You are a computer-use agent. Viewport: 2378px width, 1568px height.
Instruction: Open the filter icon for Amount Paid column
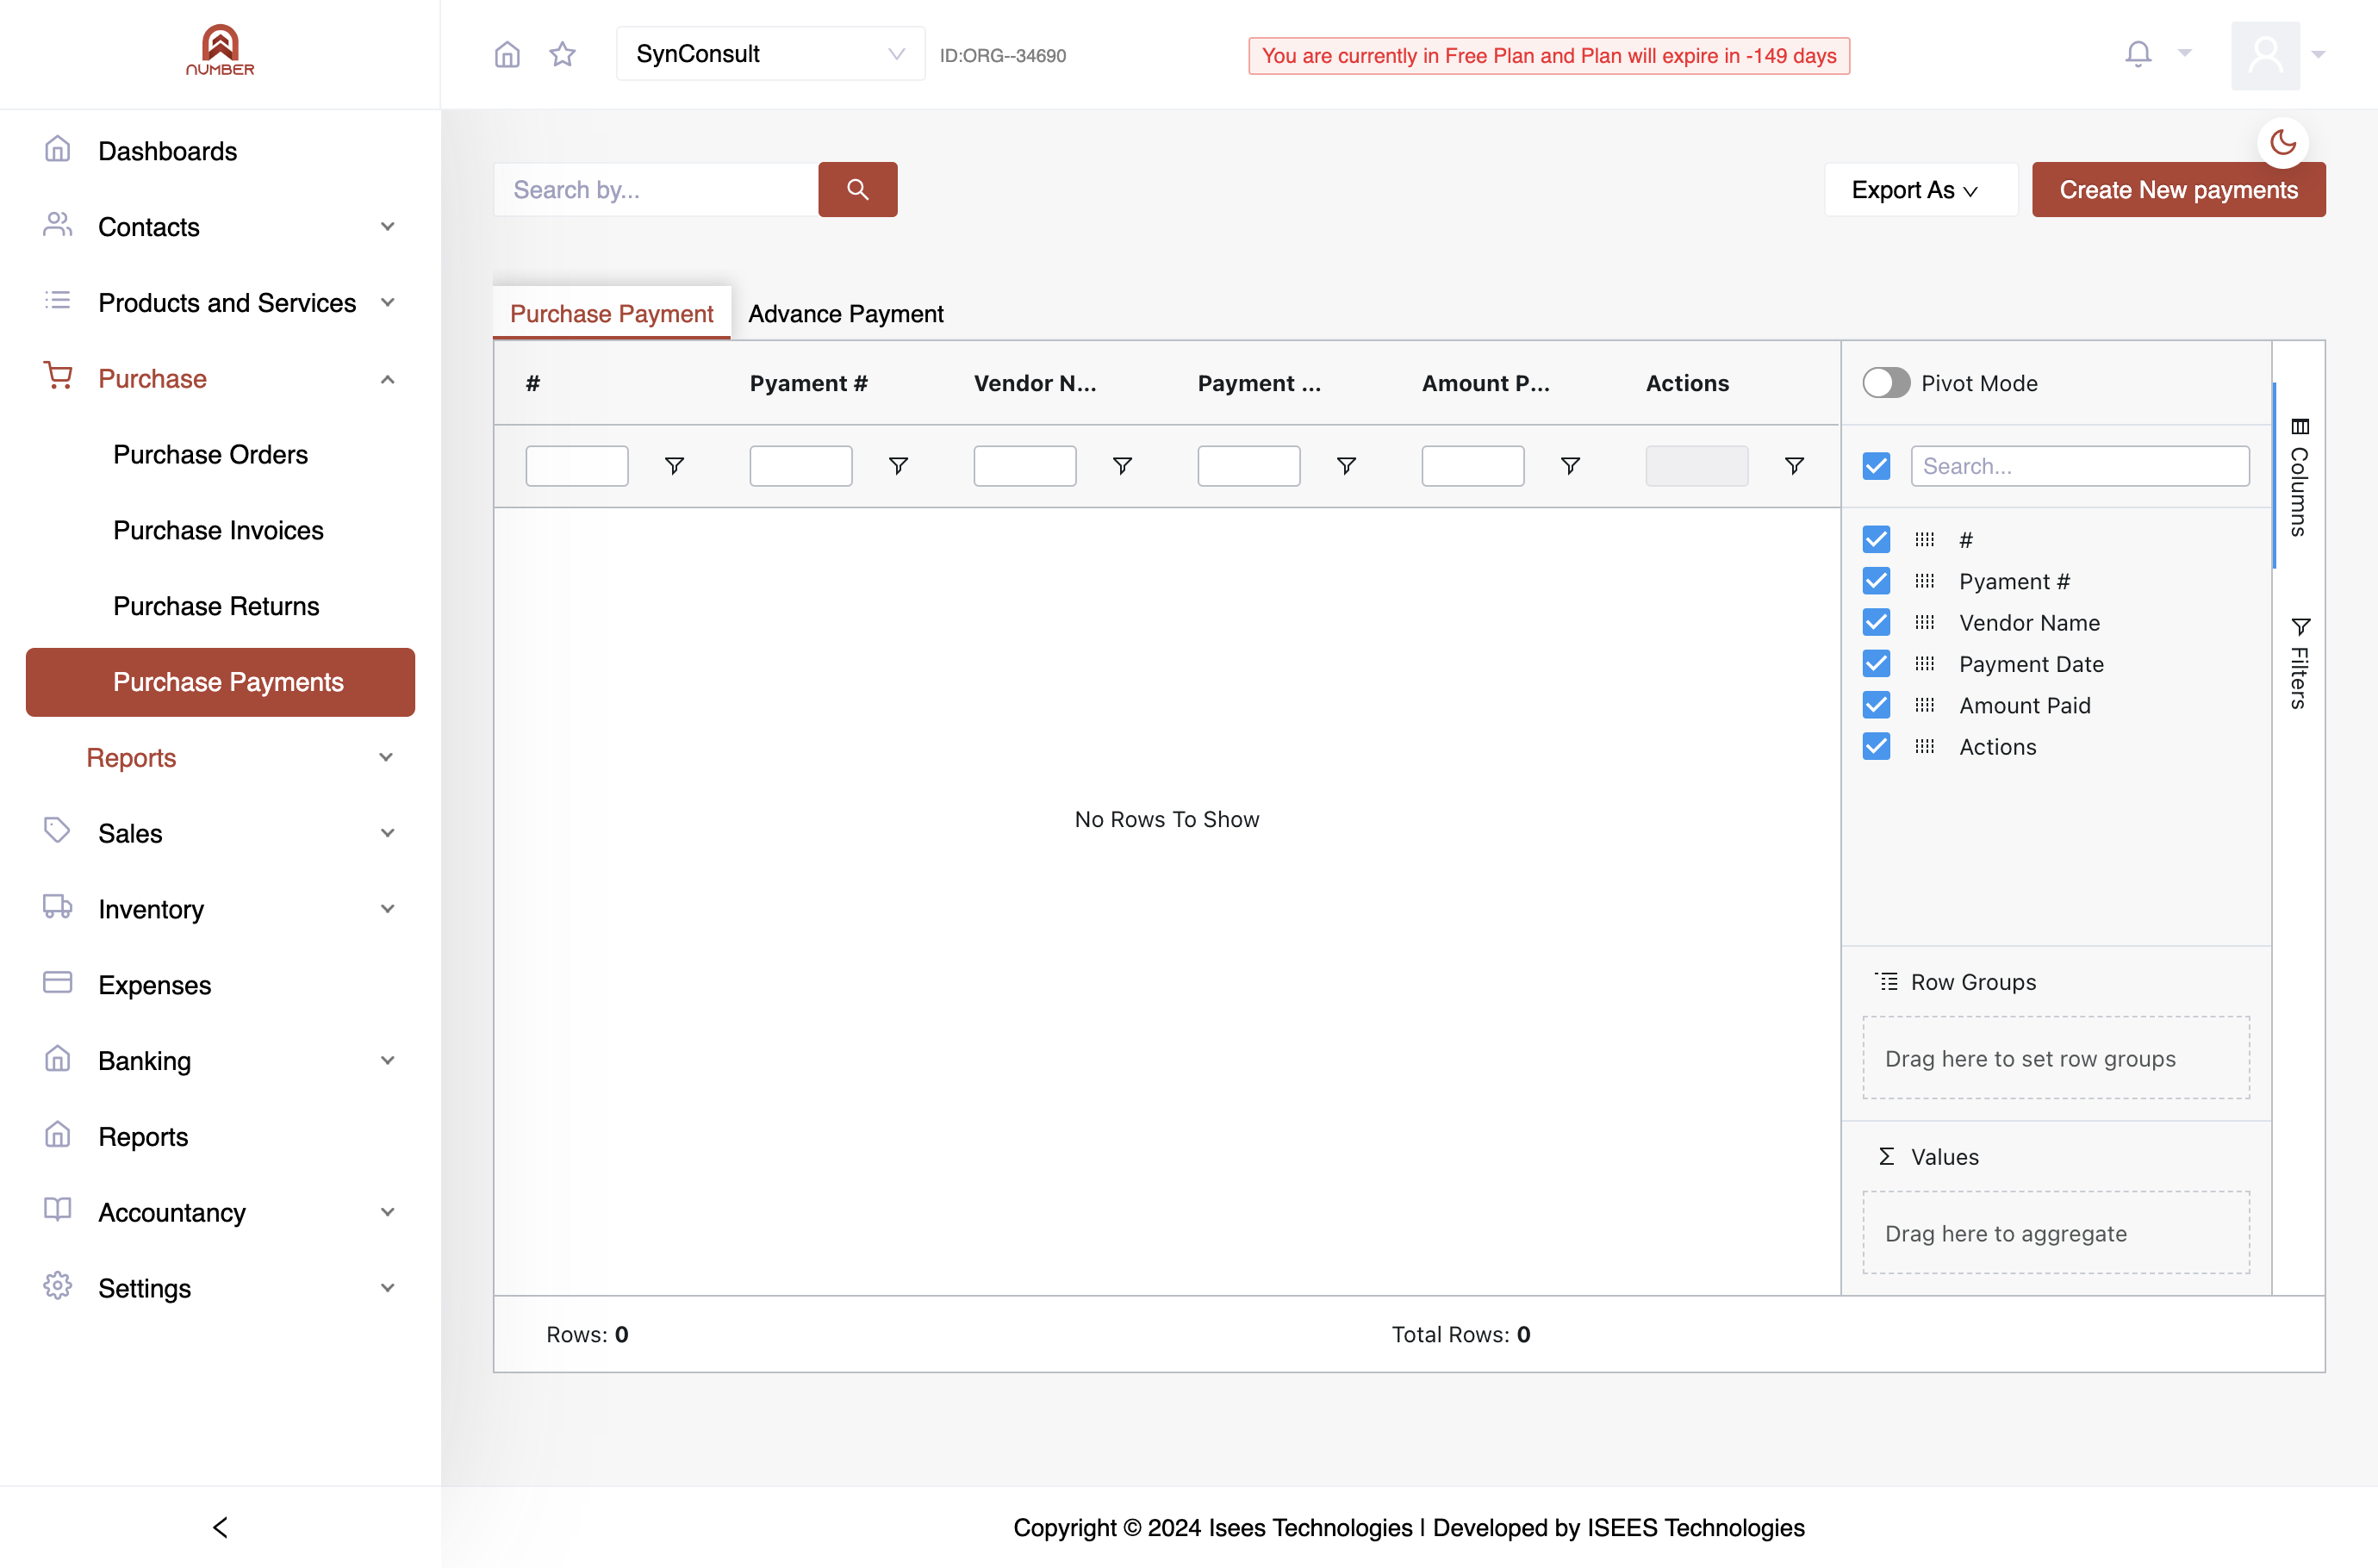click(1570, 466)
